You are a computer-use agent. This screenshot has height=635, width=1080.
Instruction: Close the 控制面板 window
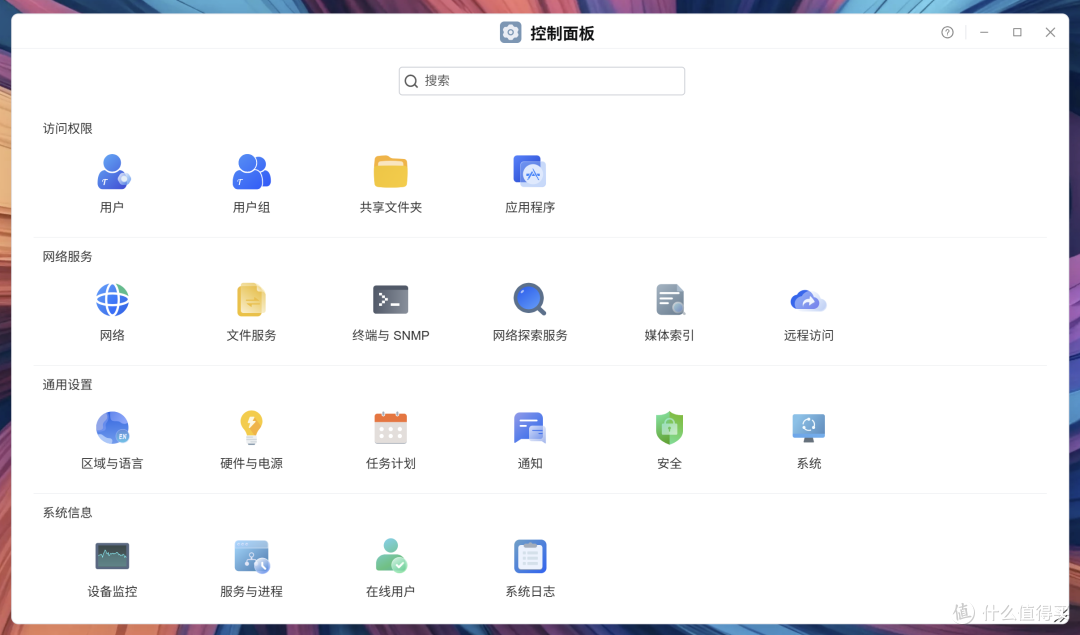tap(1050, 32)
